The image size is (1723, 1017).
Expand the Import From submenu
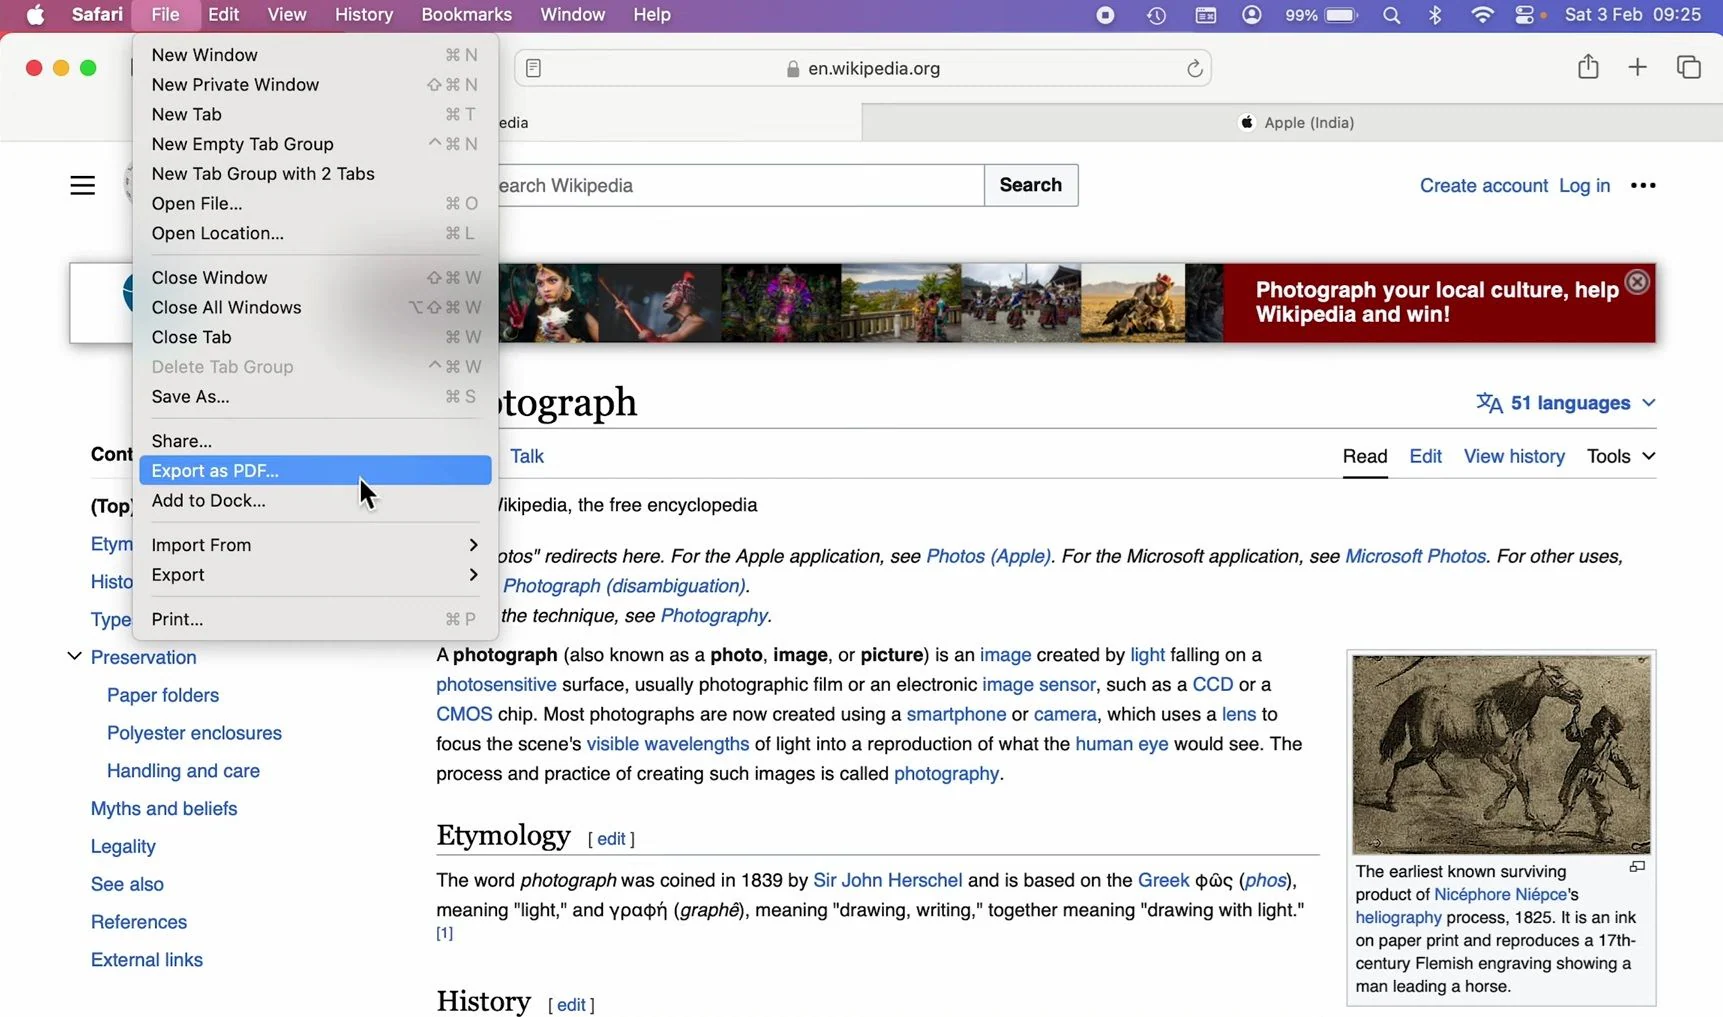[x=315, y=545]
